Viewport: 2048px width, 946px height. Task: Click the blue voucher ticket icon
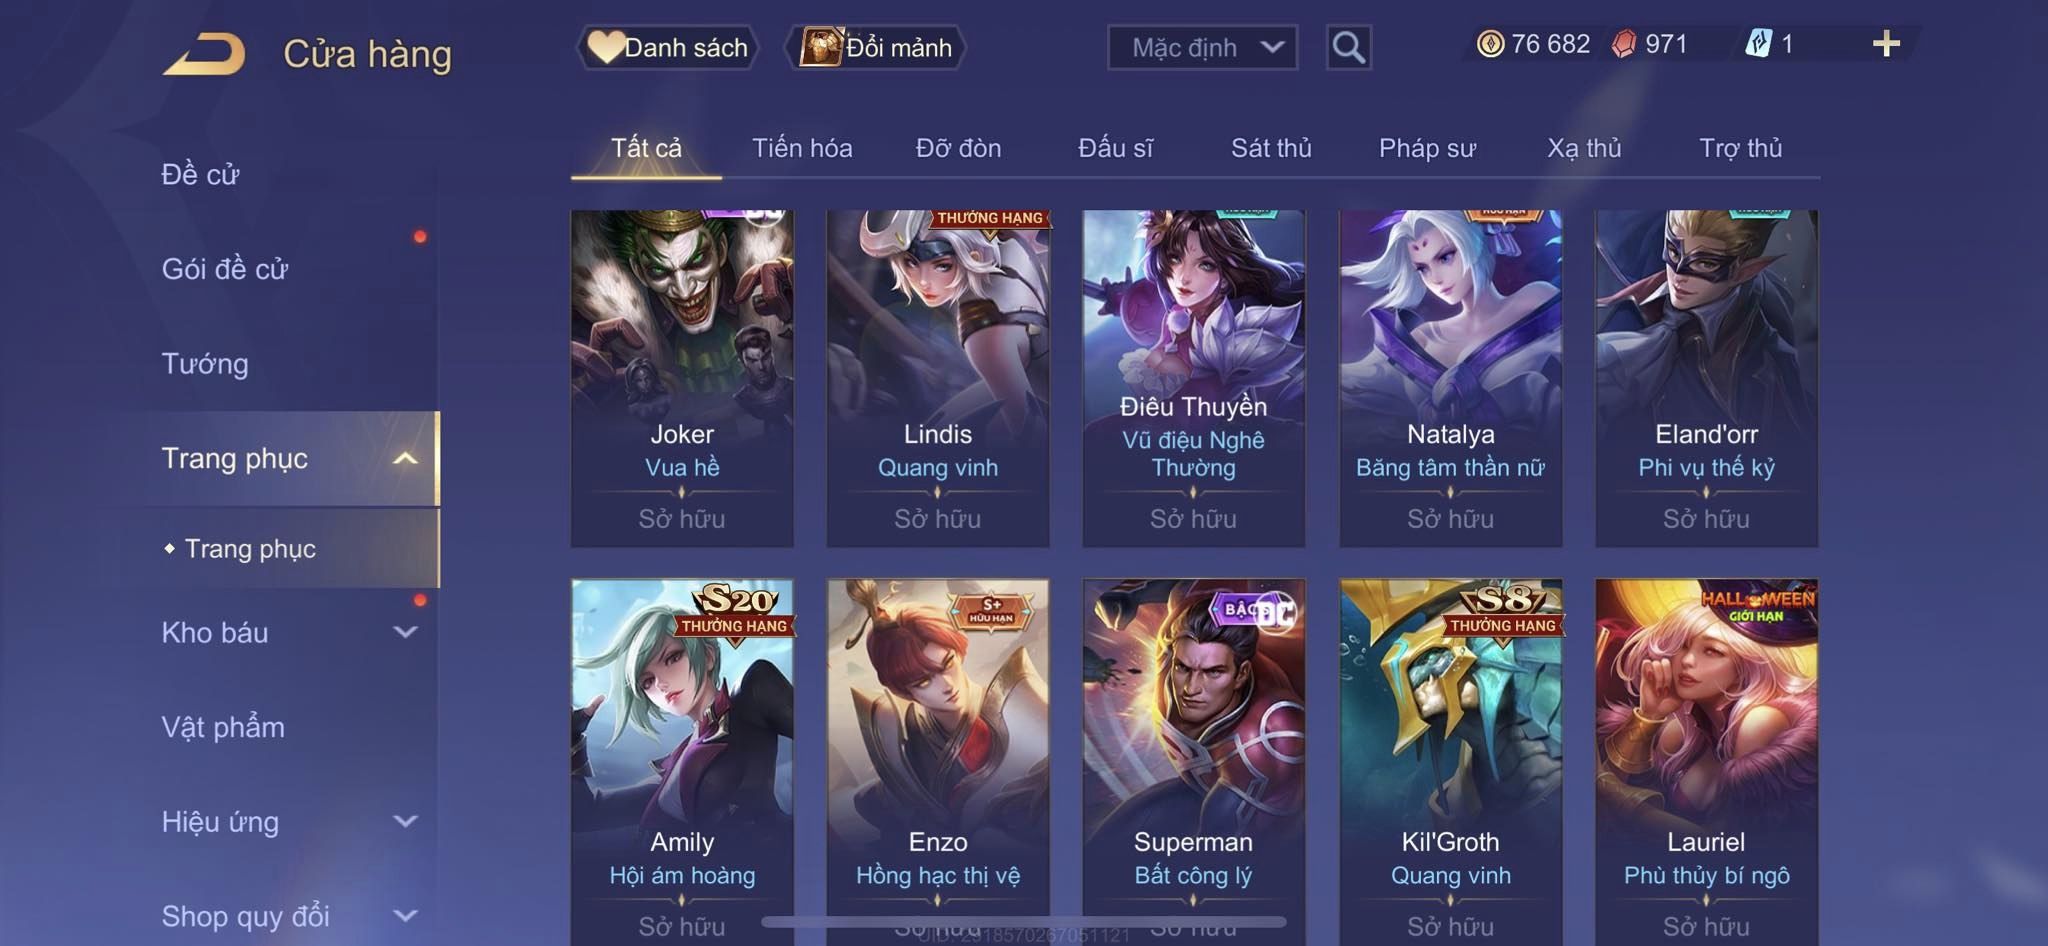[x=1758, y=44]
